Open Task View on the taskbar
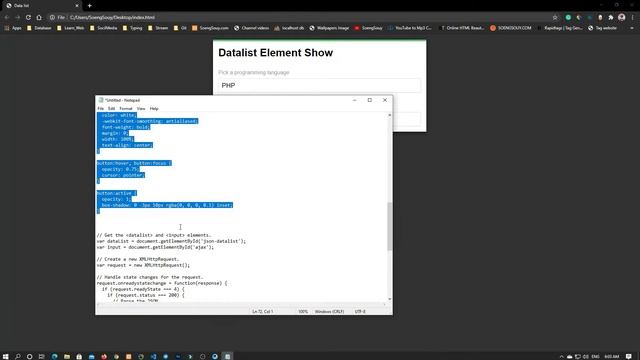The height and width of the screenshot is (360, 640). [x=42, y=356]
